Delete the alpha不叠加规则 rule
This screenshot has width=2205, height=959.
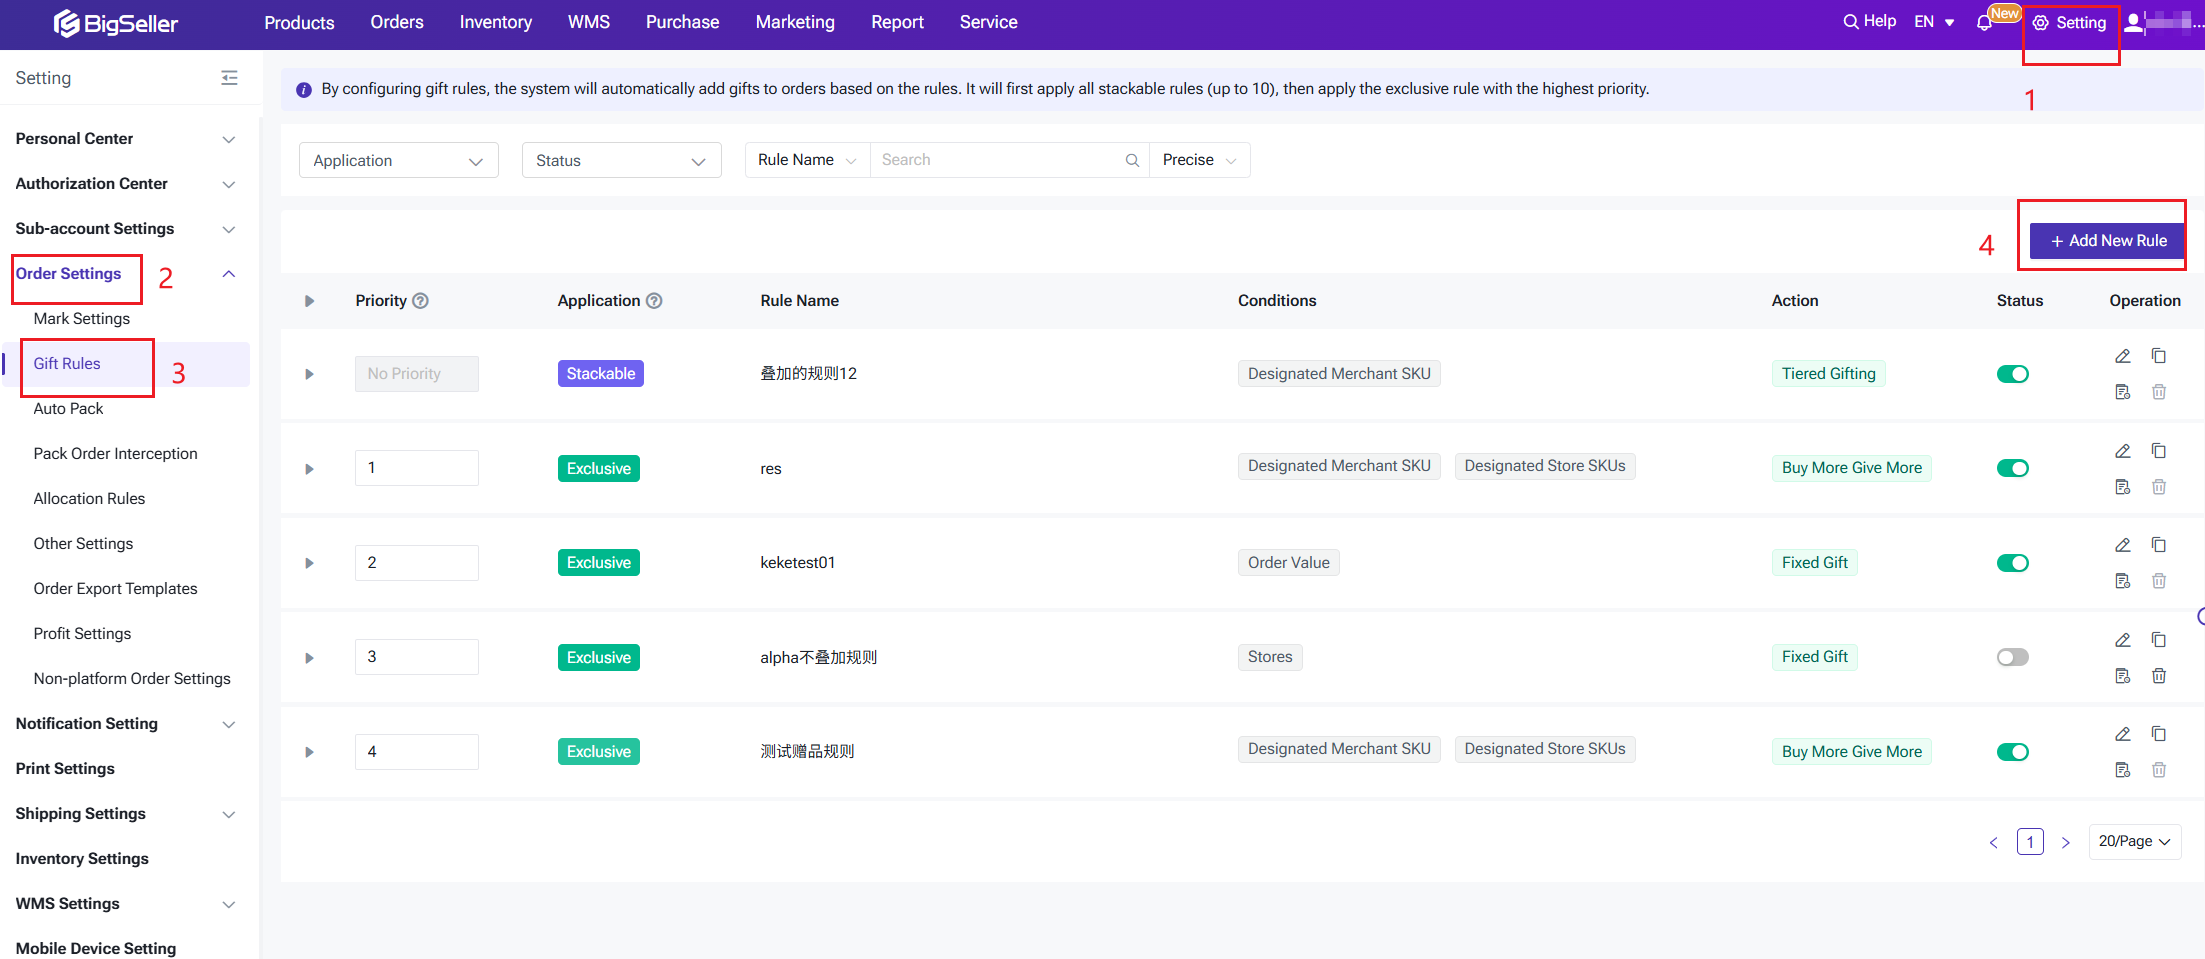pyautogui.click(x=2158, y=676)
